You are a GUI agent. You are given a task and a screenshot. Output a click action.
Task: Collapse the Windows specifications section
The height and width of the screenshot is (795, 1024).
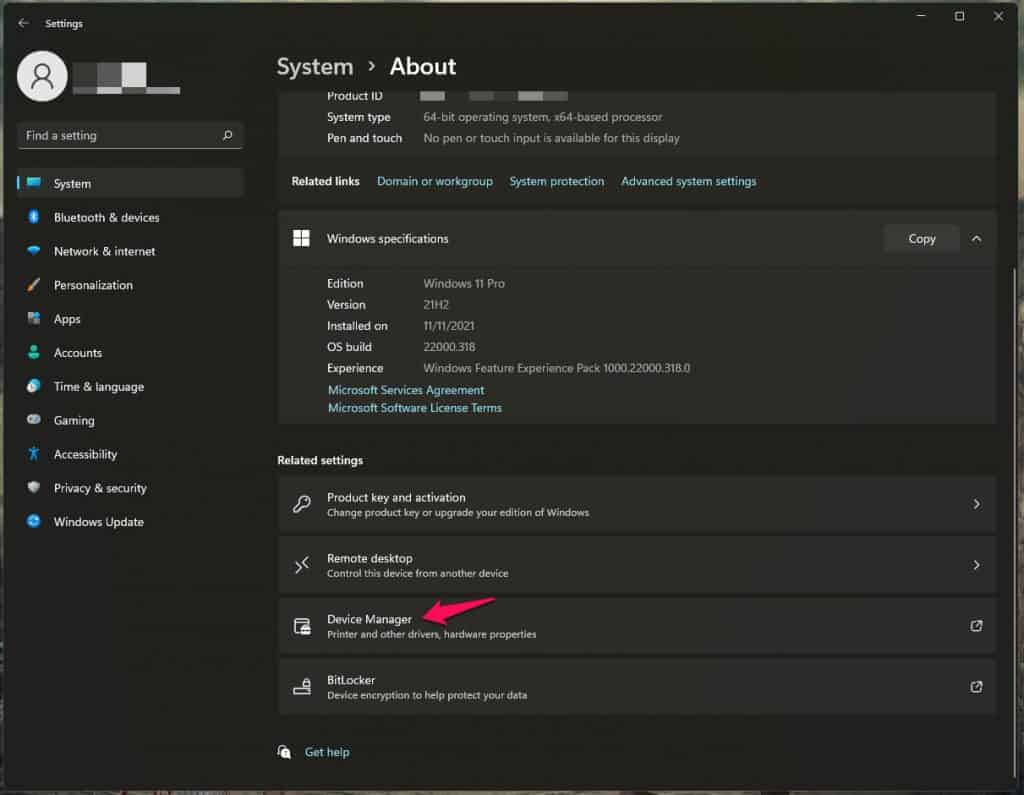point(976,239)
